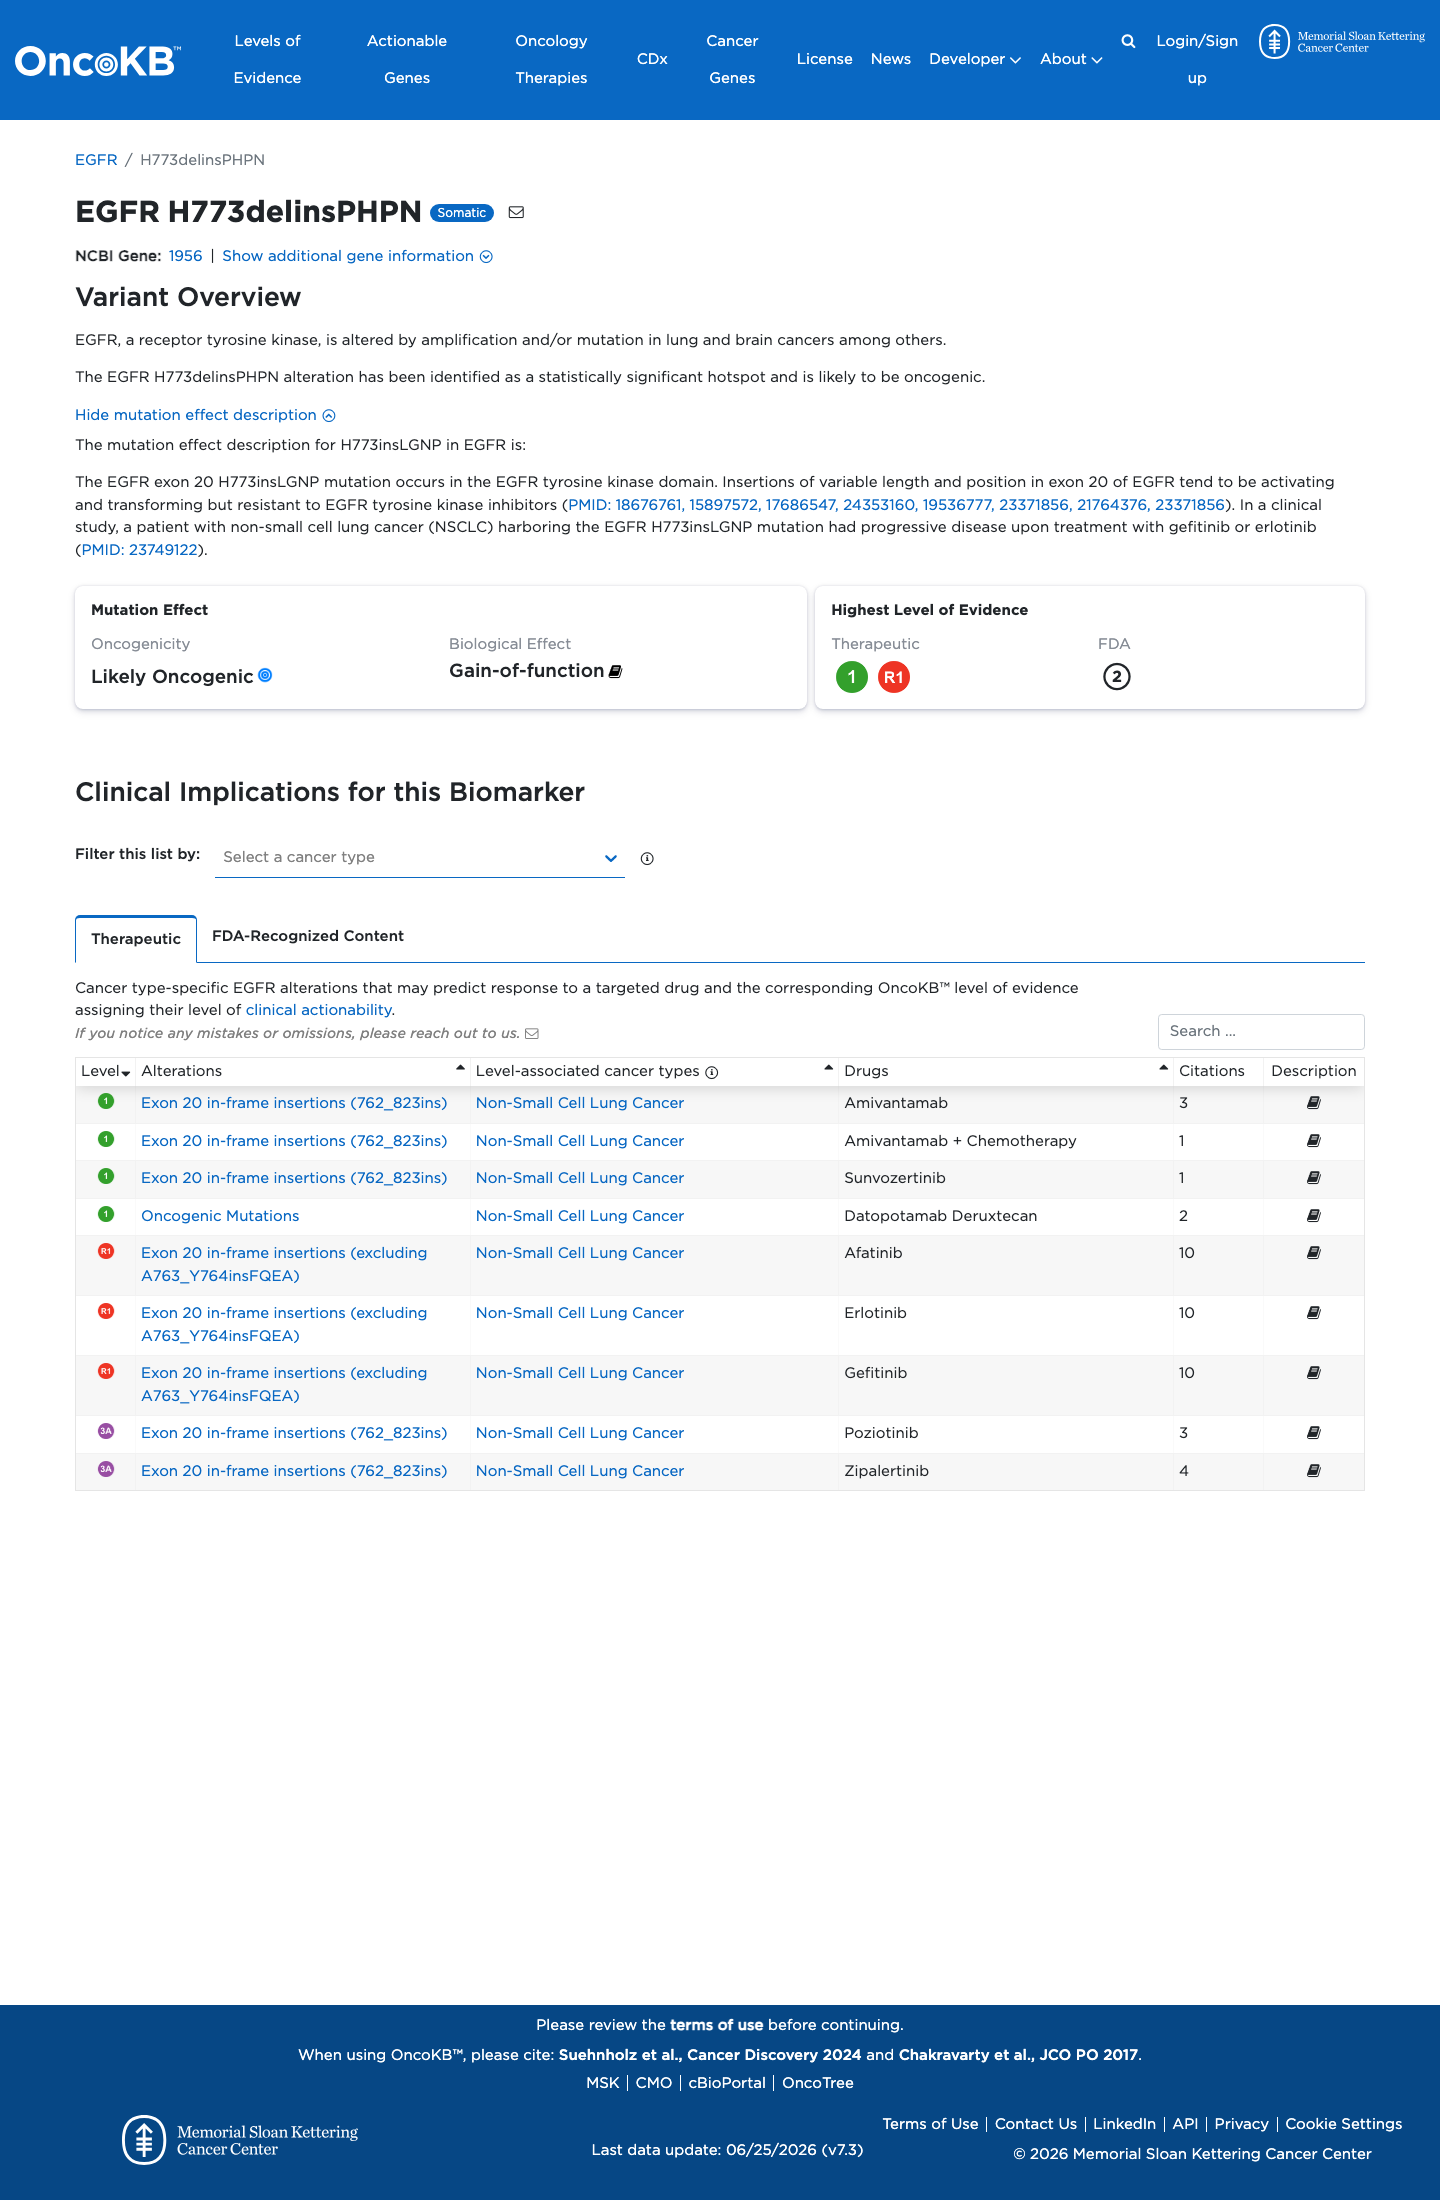1440x2200 pixels.
Task: Click info icon in Level-associated cancer types header
Action: point(712,1072)
